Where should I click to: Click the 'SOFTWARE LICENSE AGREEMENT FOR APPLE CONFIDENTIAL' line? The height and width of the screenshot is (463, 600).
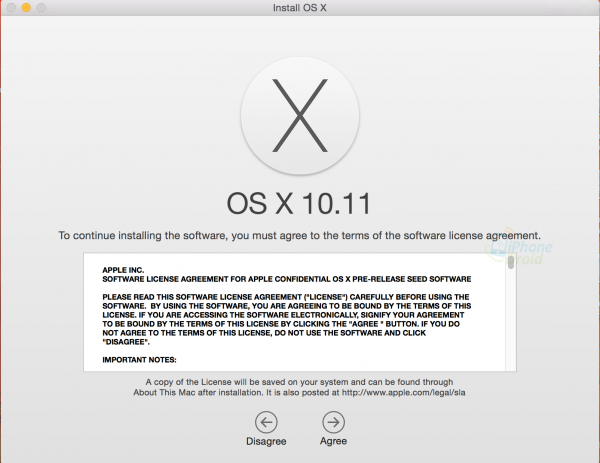pos(287,279)
